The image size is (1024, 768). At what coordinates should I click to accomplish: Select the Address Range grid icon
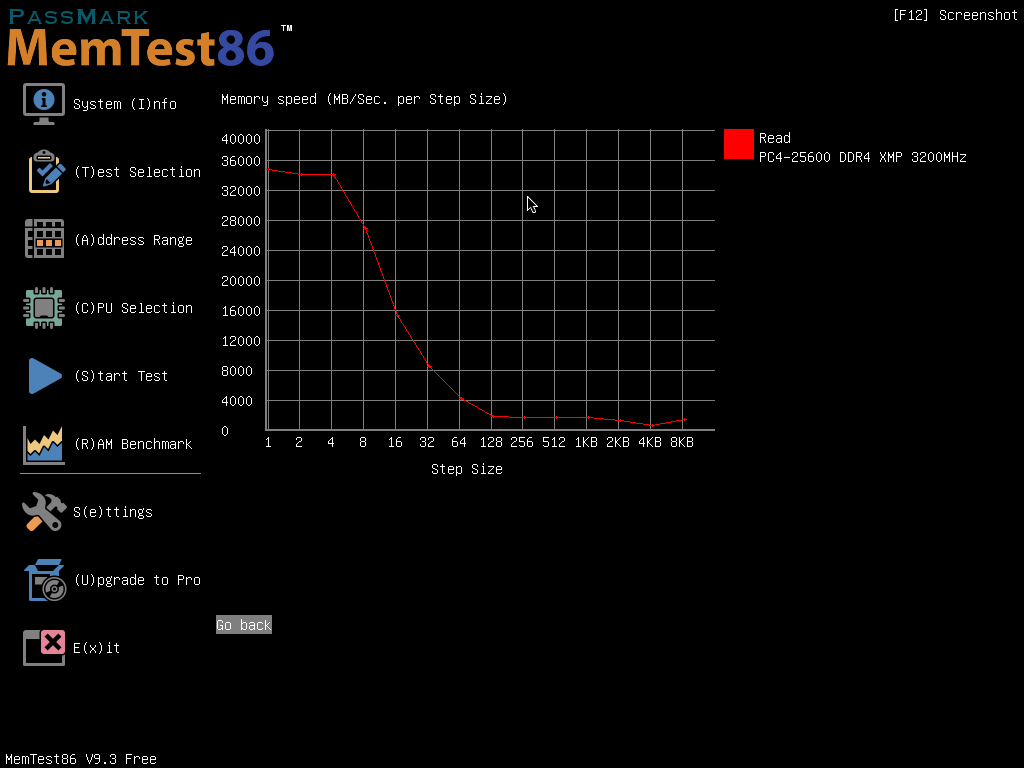pos(44,239)
